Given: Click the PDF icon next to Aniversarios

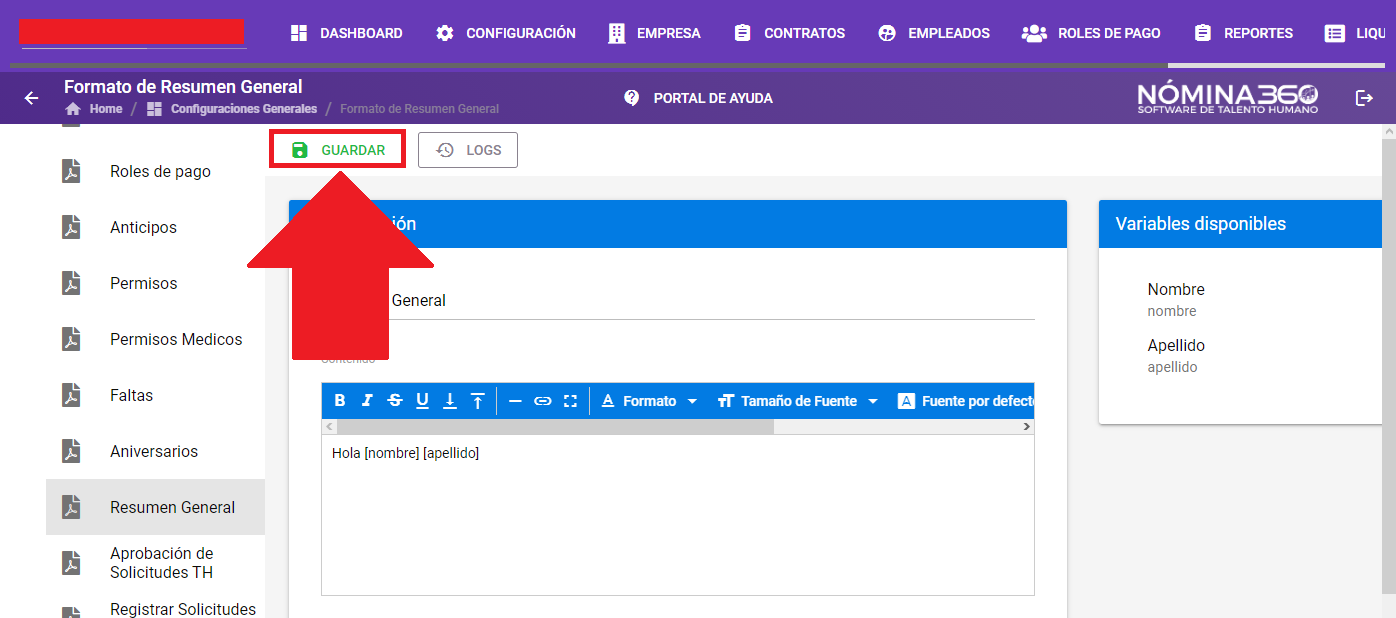Looking at the screenshot, I should point(71,451).
